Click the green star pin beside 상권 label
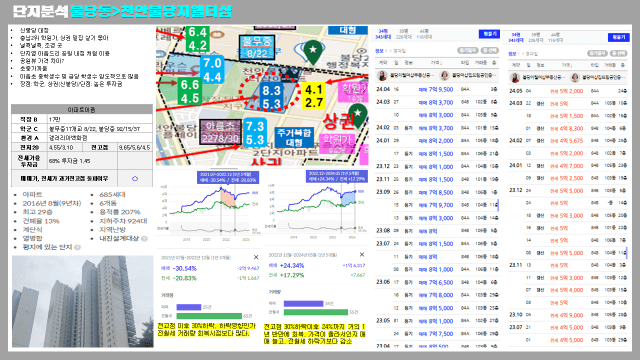The height and width of the screenshot is (360, 640). [x=358, y=116]
